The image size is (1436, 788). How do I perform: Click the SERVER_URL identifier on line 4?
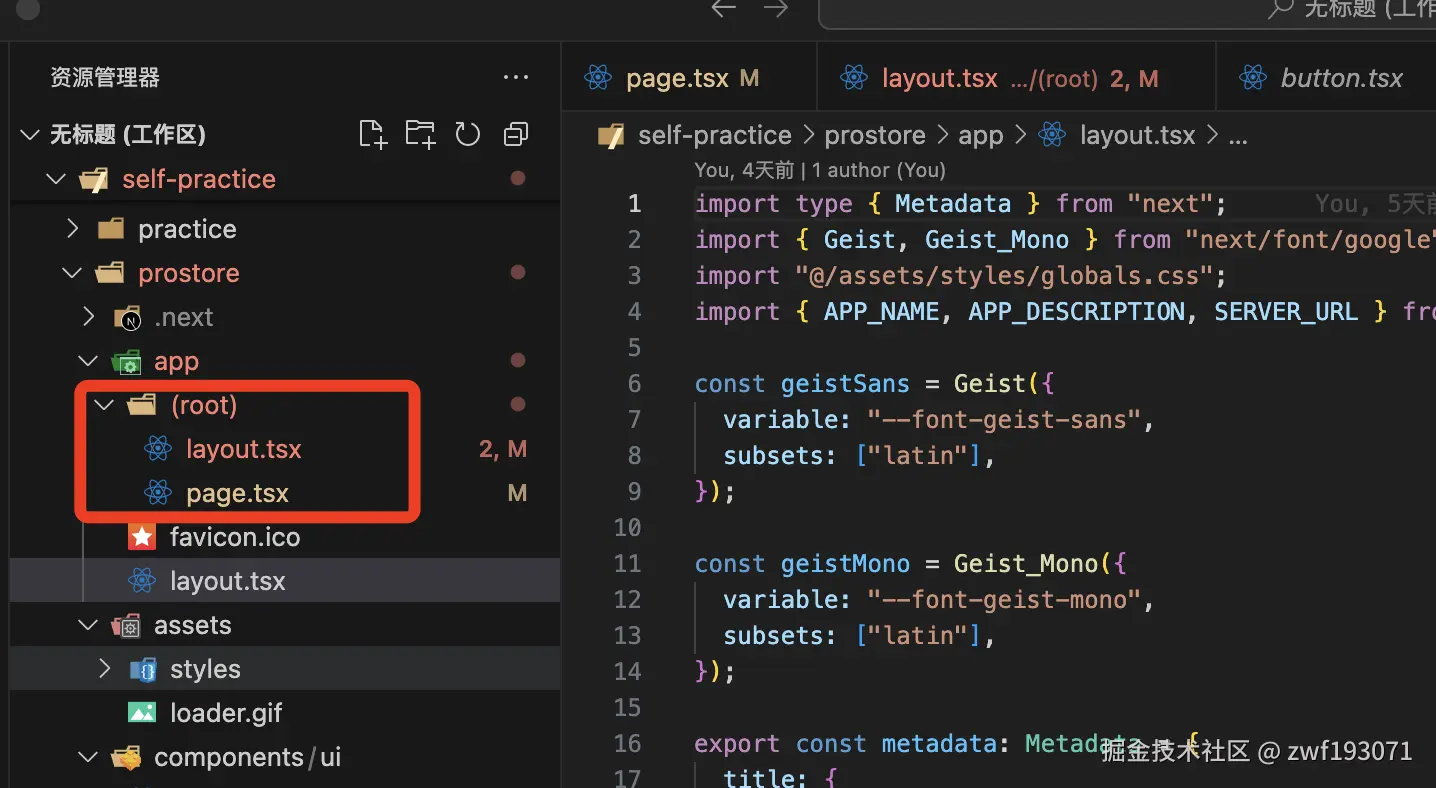pyautogui.click(x=1286, y=312)
